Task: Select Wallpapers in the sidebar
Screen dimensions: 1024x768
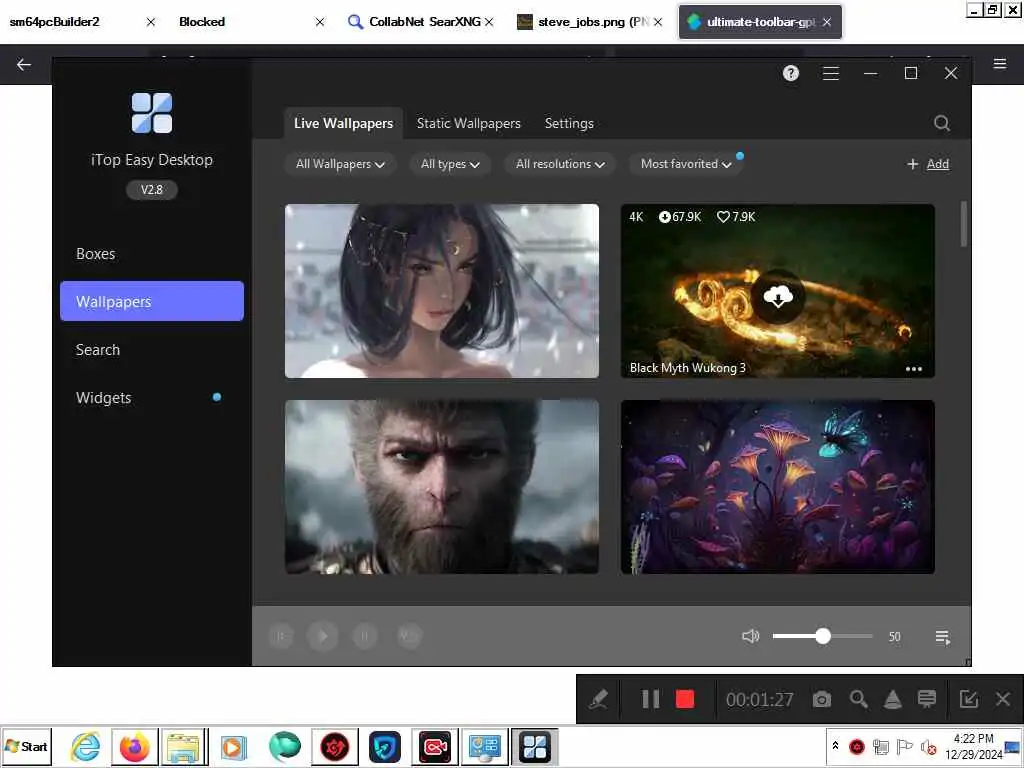Action: pos(152,301)
